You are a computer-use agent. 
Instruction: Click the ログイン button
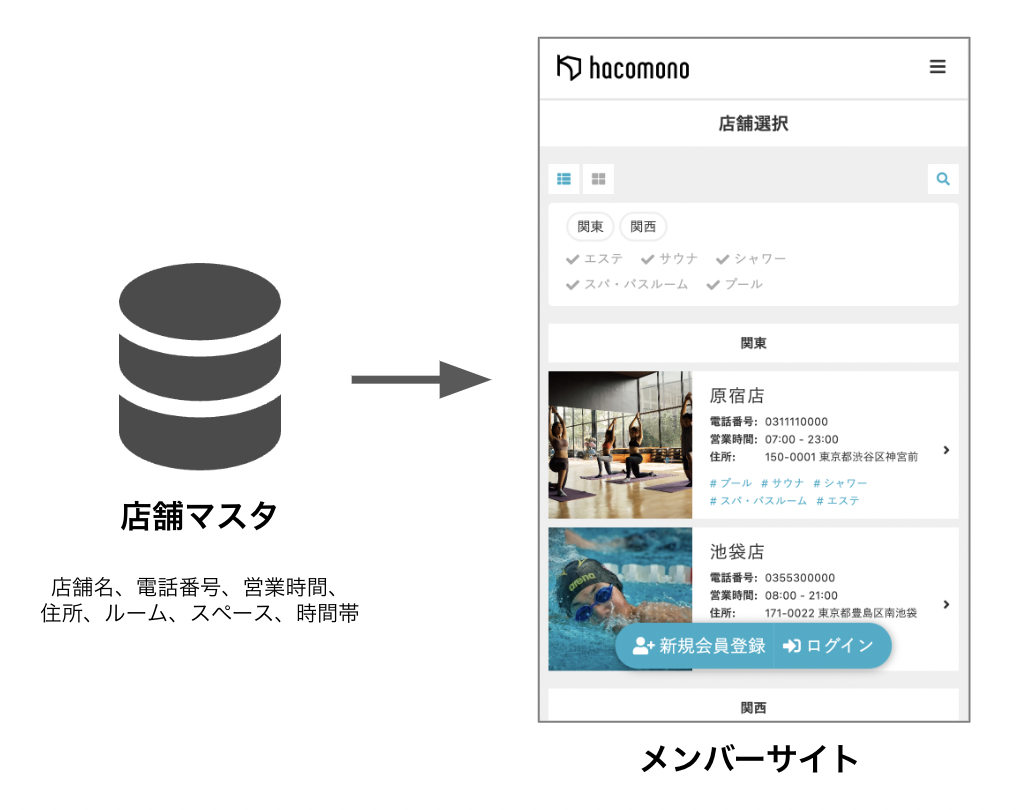829,646
